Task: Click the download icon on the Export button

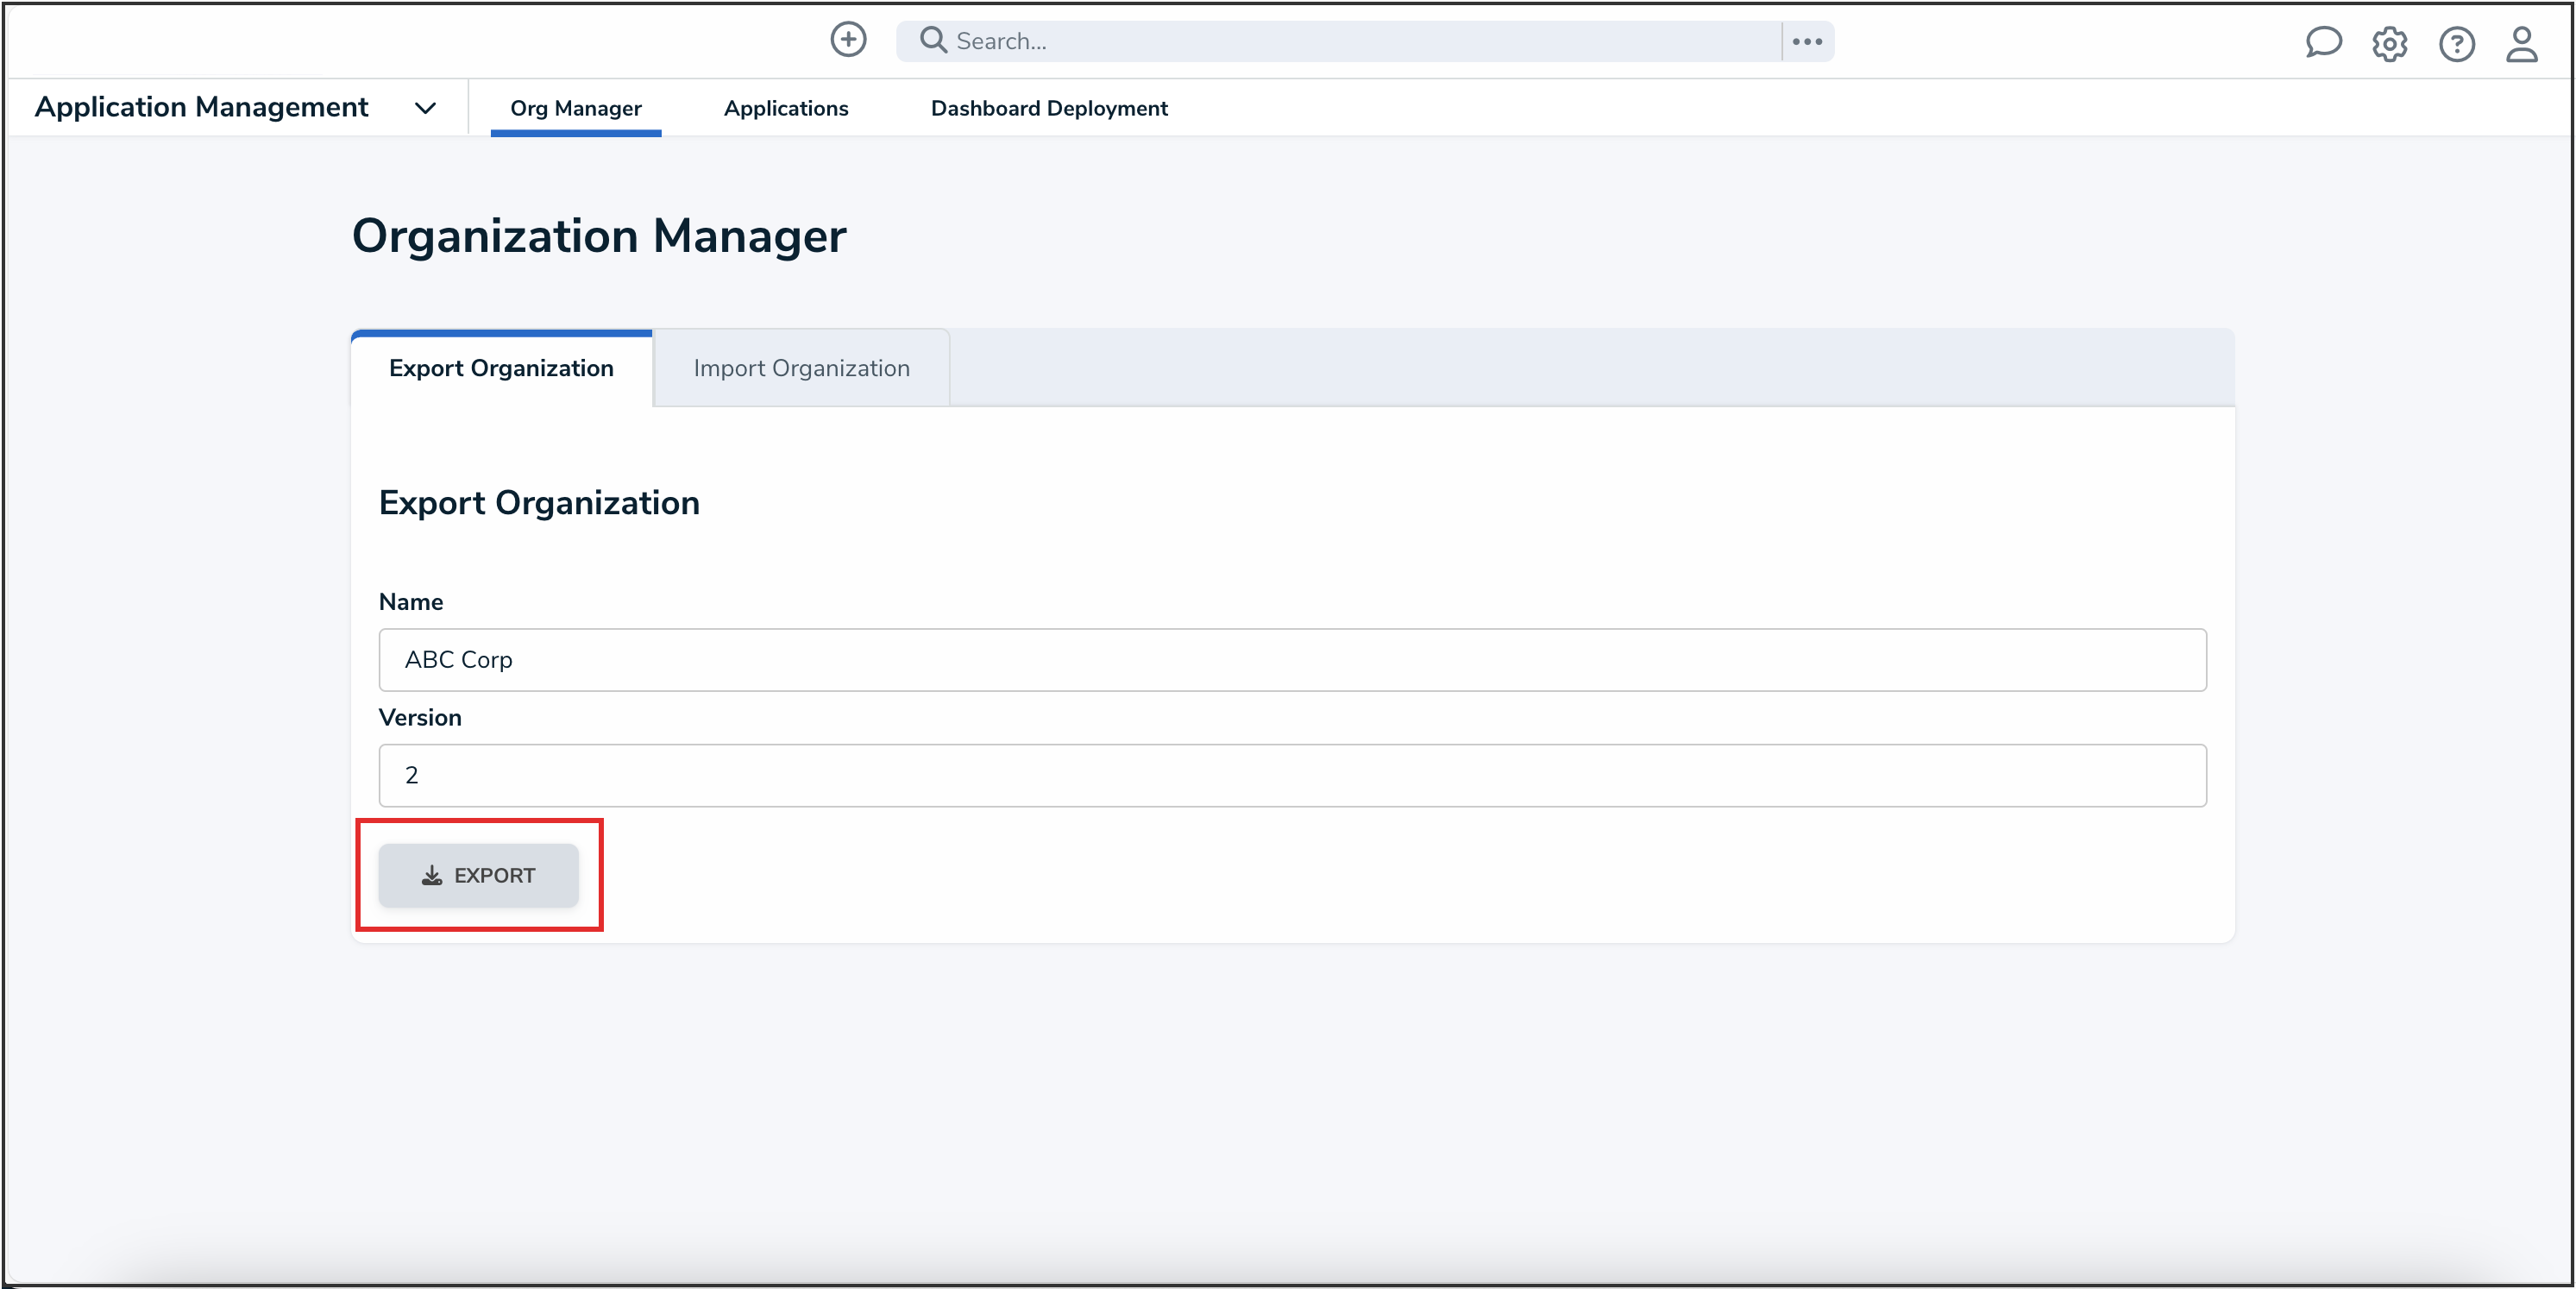Action: 431,875
